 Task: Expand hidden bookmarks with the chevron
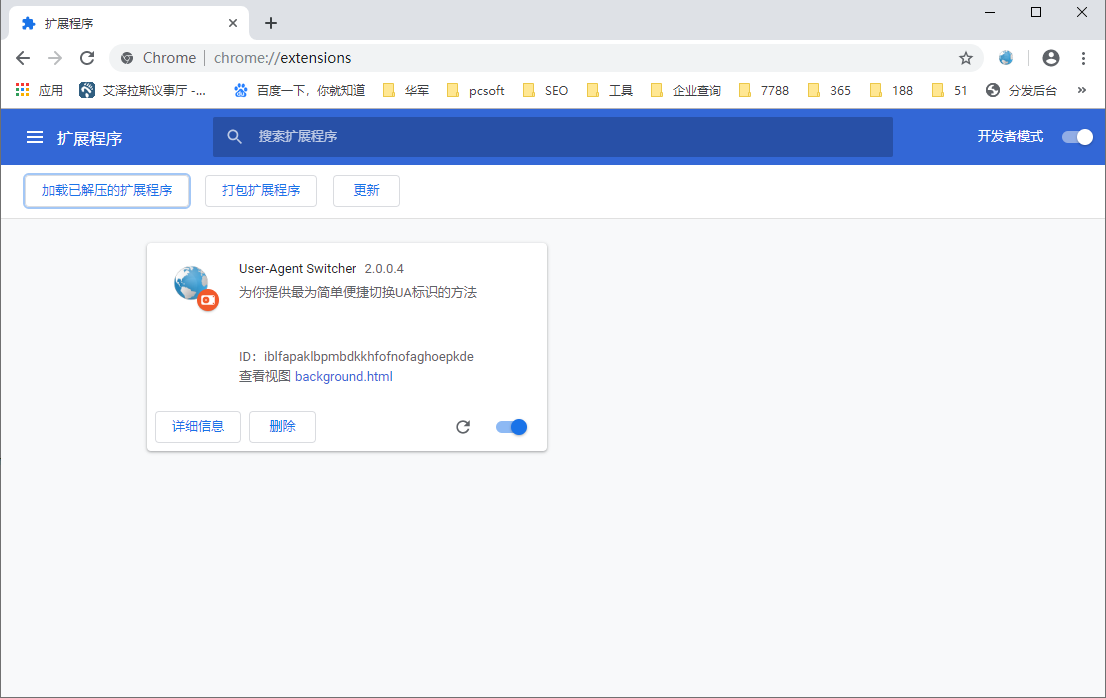(1082, 90)
